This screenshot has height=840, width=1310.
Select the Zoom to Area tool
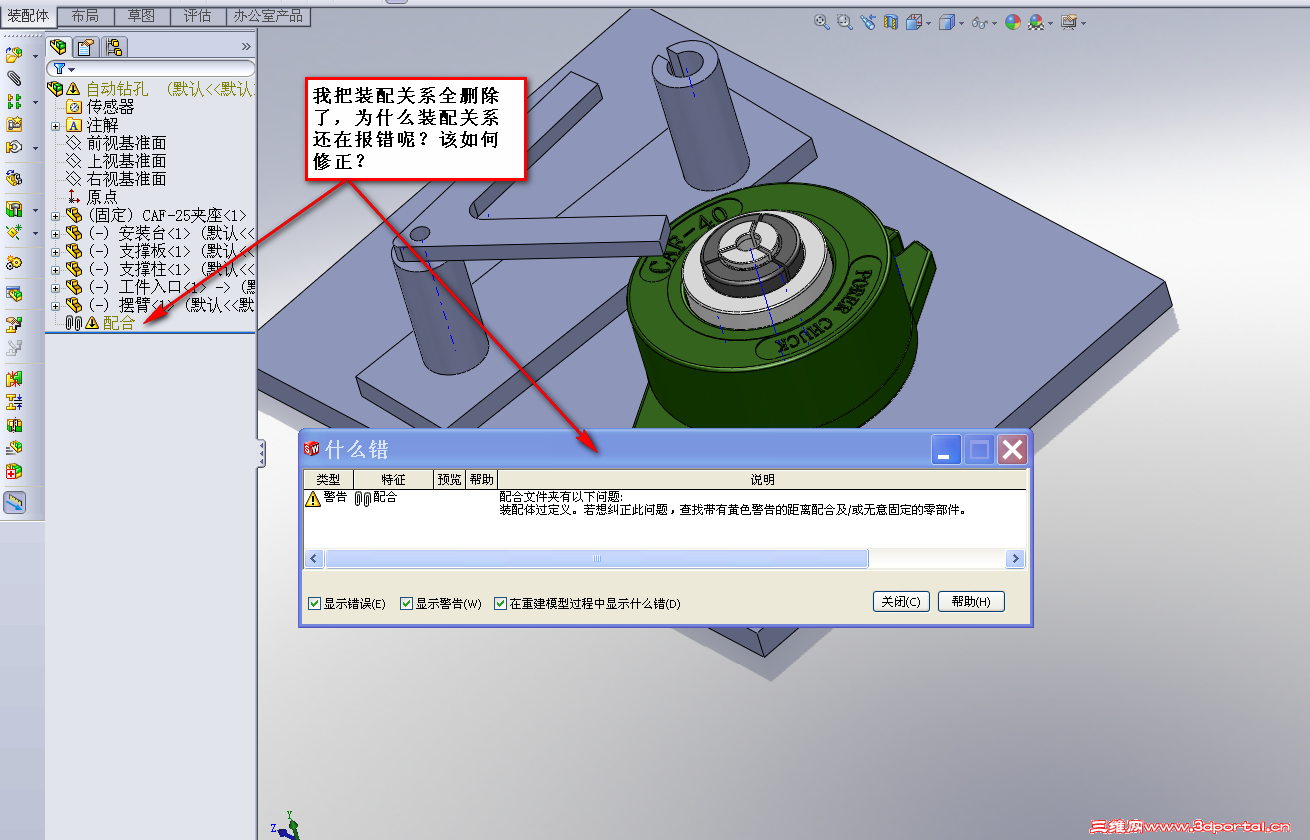844,21
